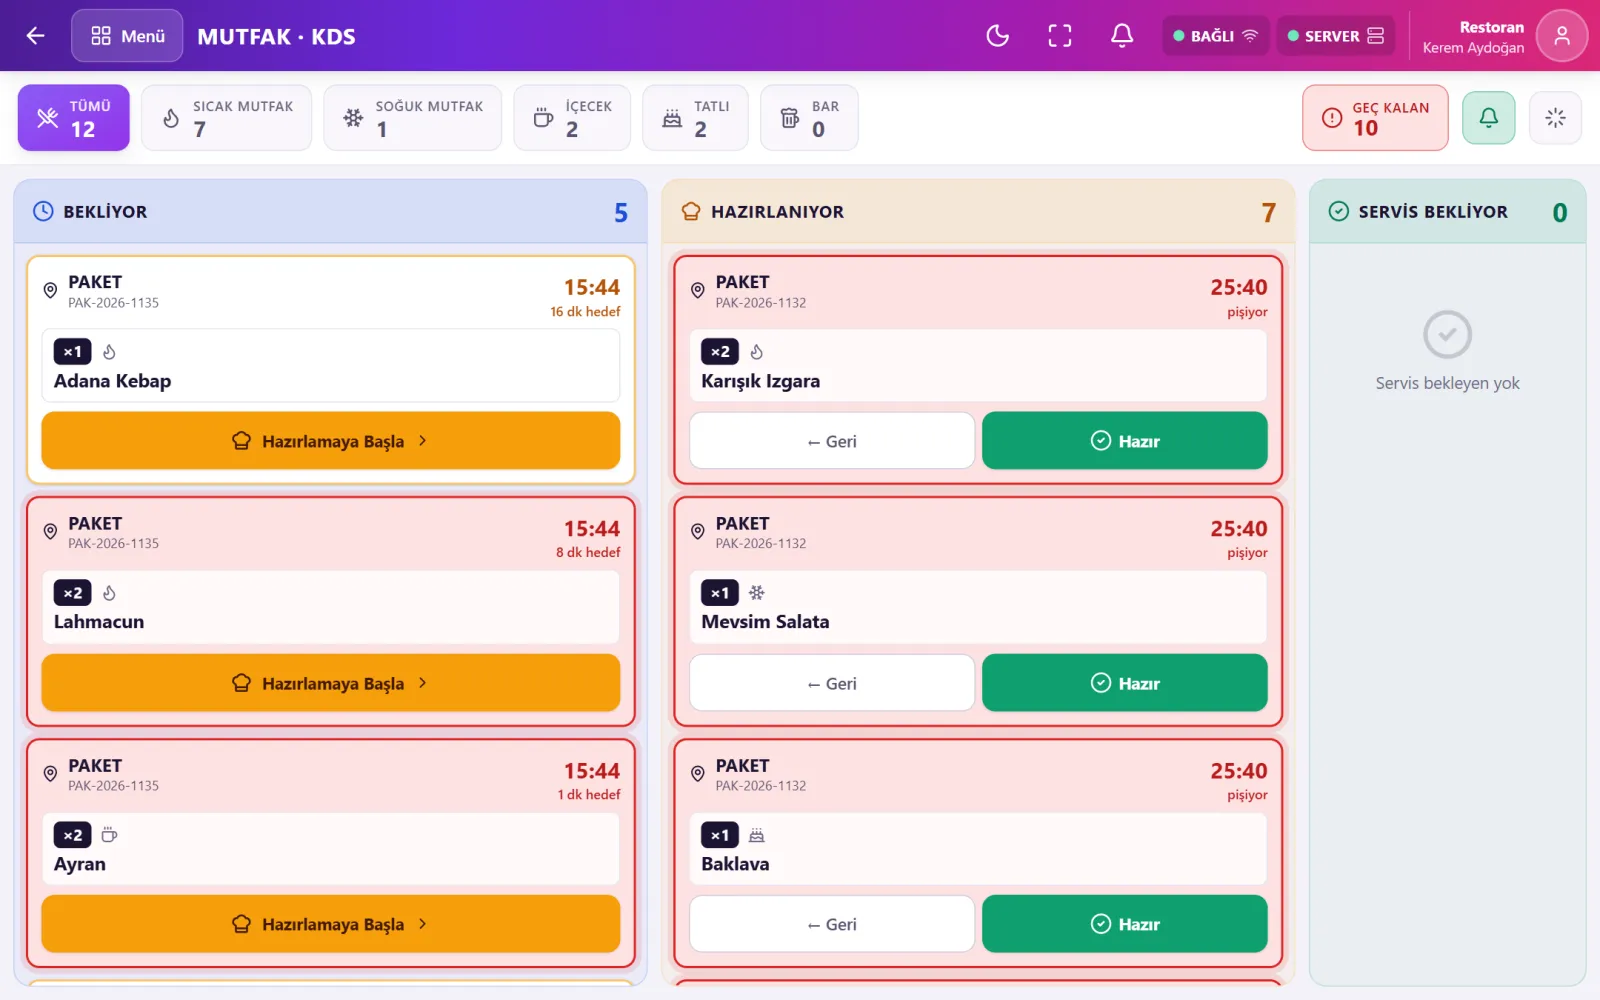Send Karışık Izgara back with Geri

tap(832, 441)
